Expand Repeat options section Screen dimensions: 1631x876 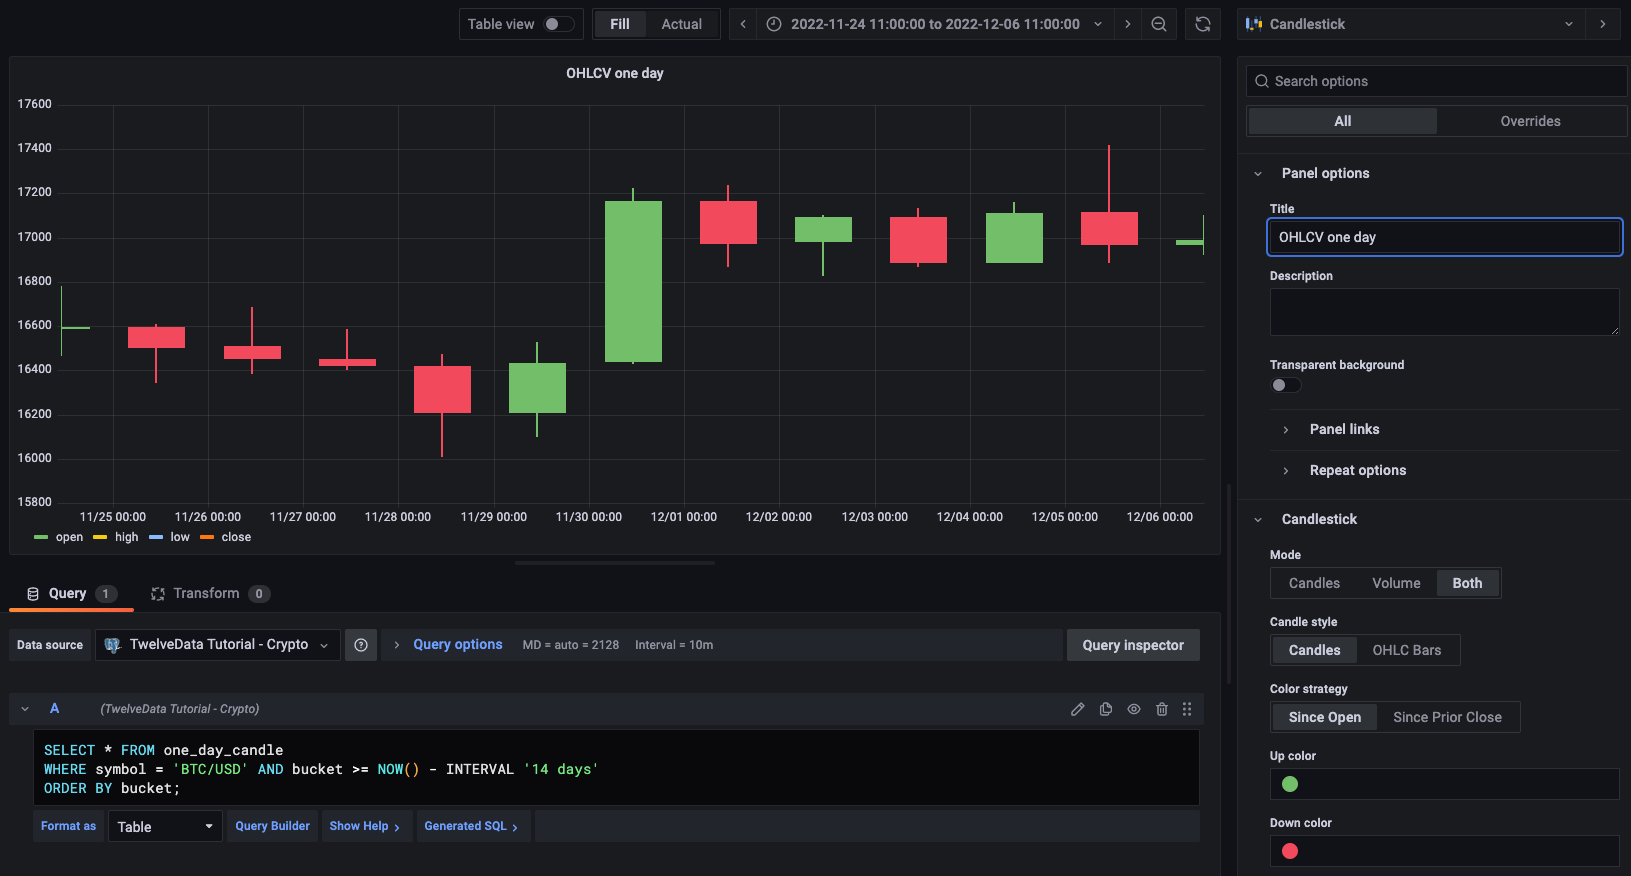click(1286, 471)
